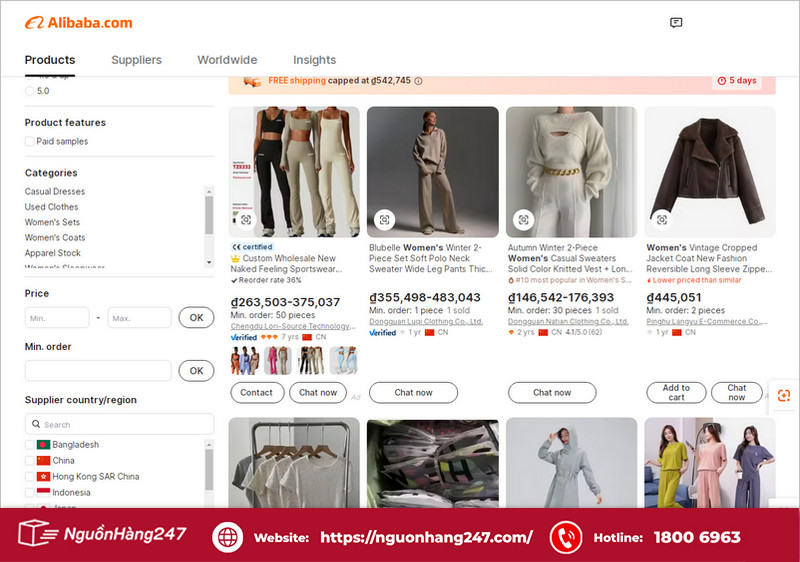Viewport: 800px width, 562px height.
Task: Click the magnifier icon in supplier country search
Action: click(x=36, y=424)
